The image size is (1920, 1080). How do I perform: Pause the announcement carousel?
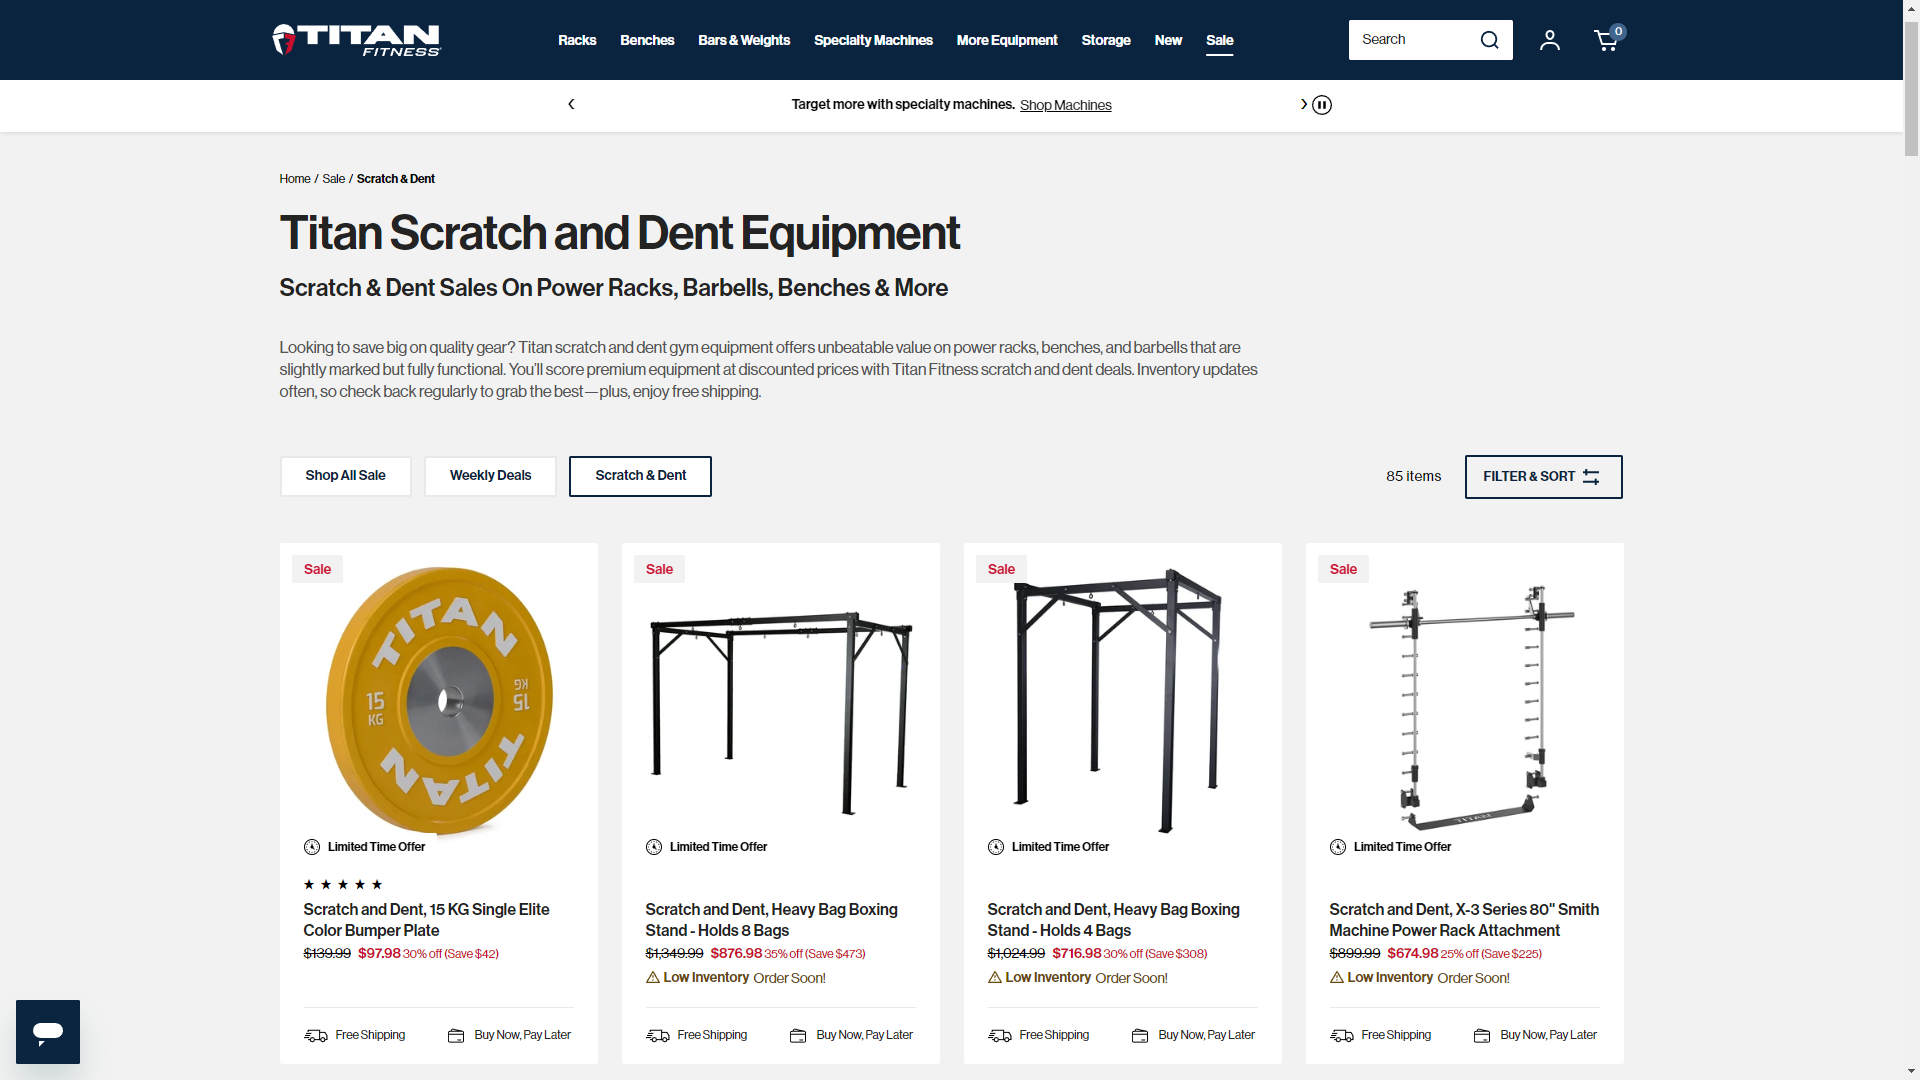[x=1322, y=105]
